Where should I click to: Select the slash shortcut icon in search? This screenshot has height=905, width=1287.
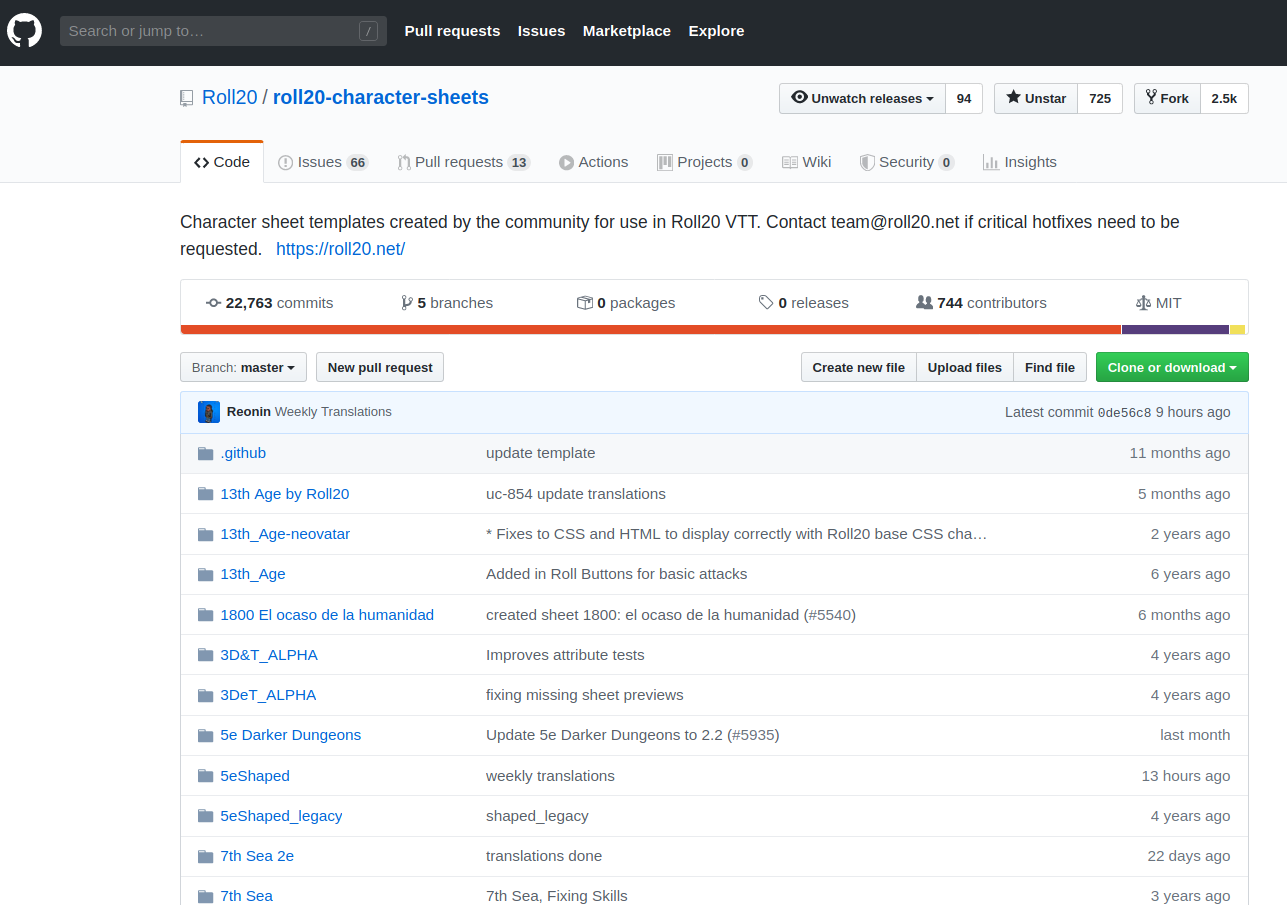point(368,31)
